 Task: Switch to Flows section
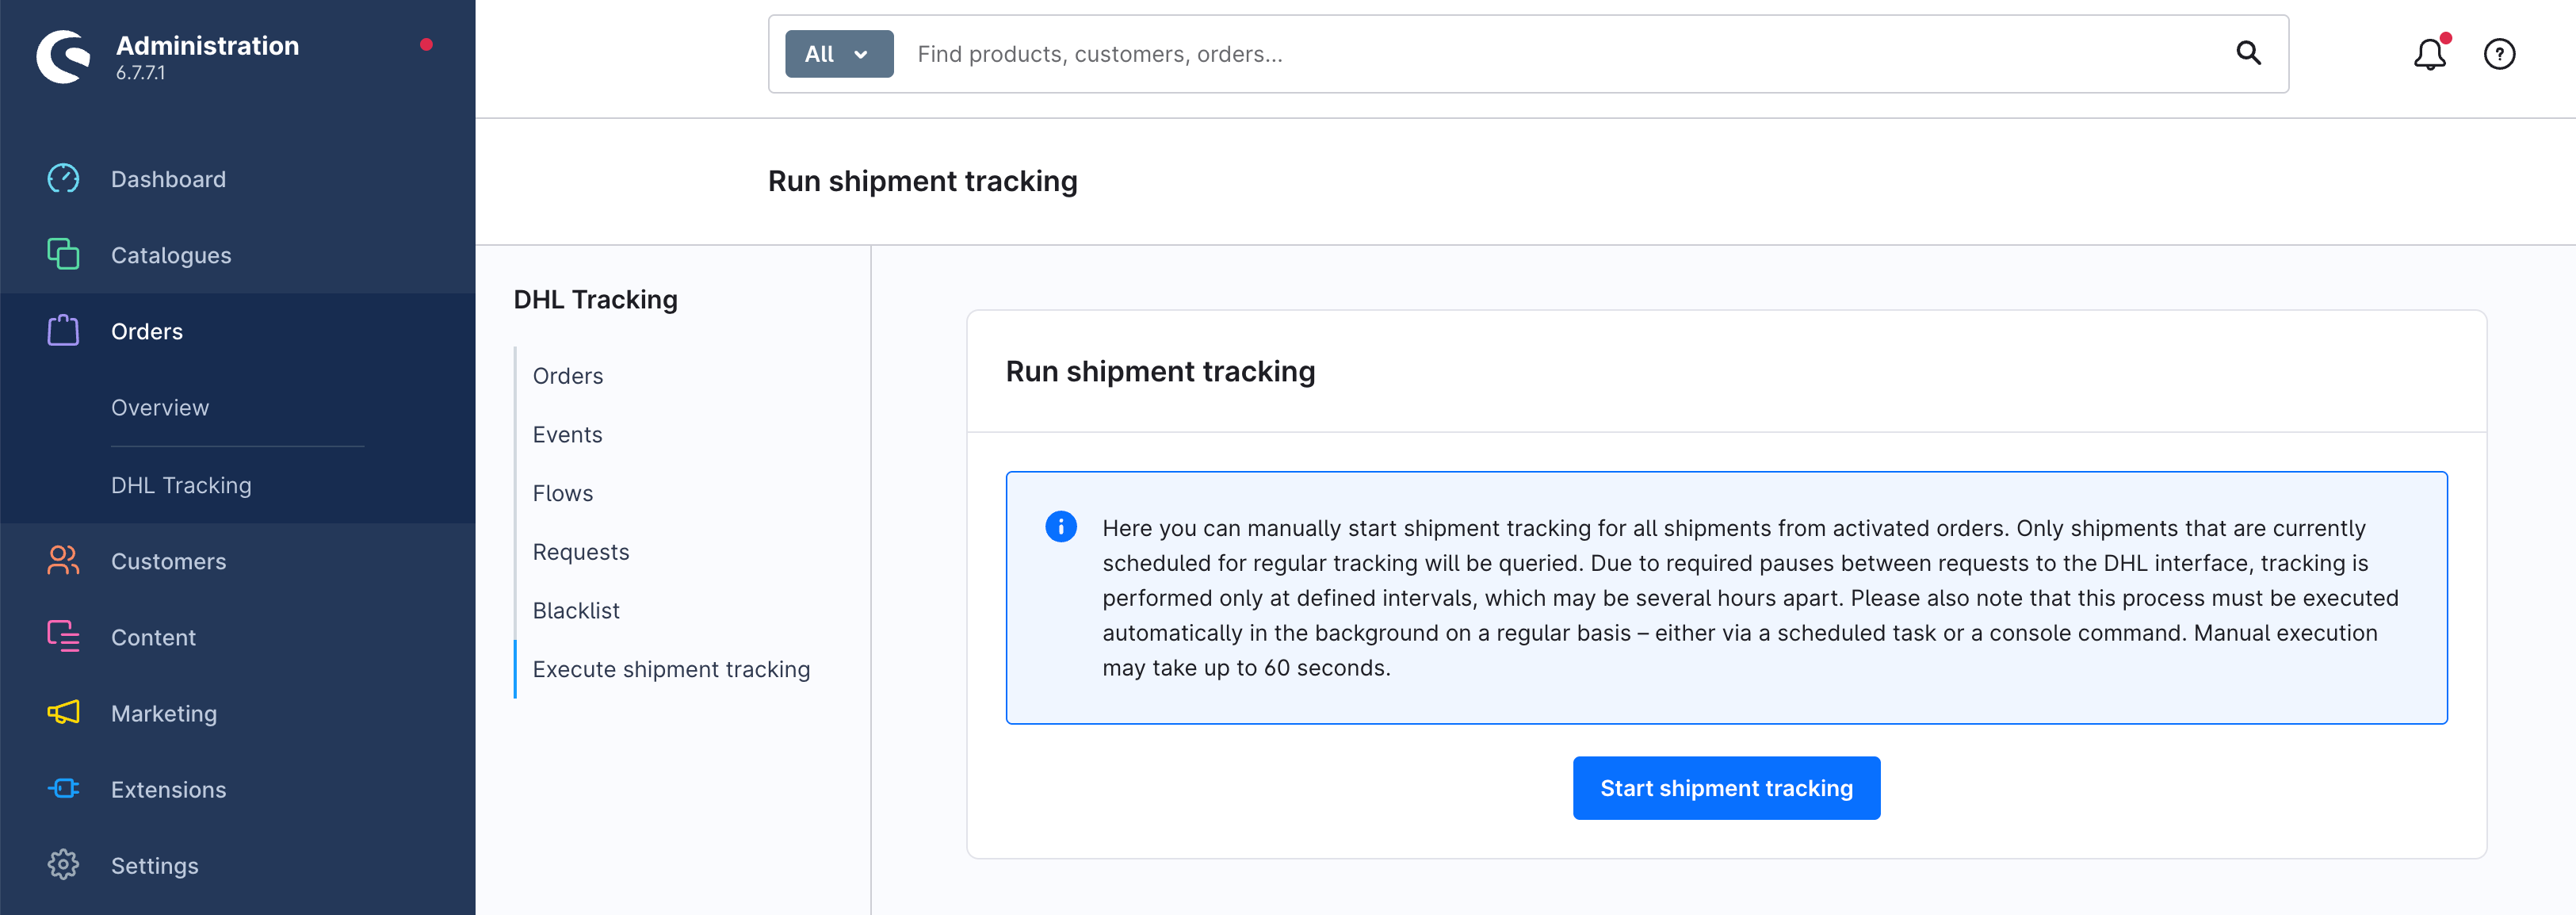pyautogui.click(x=562, y=493)
